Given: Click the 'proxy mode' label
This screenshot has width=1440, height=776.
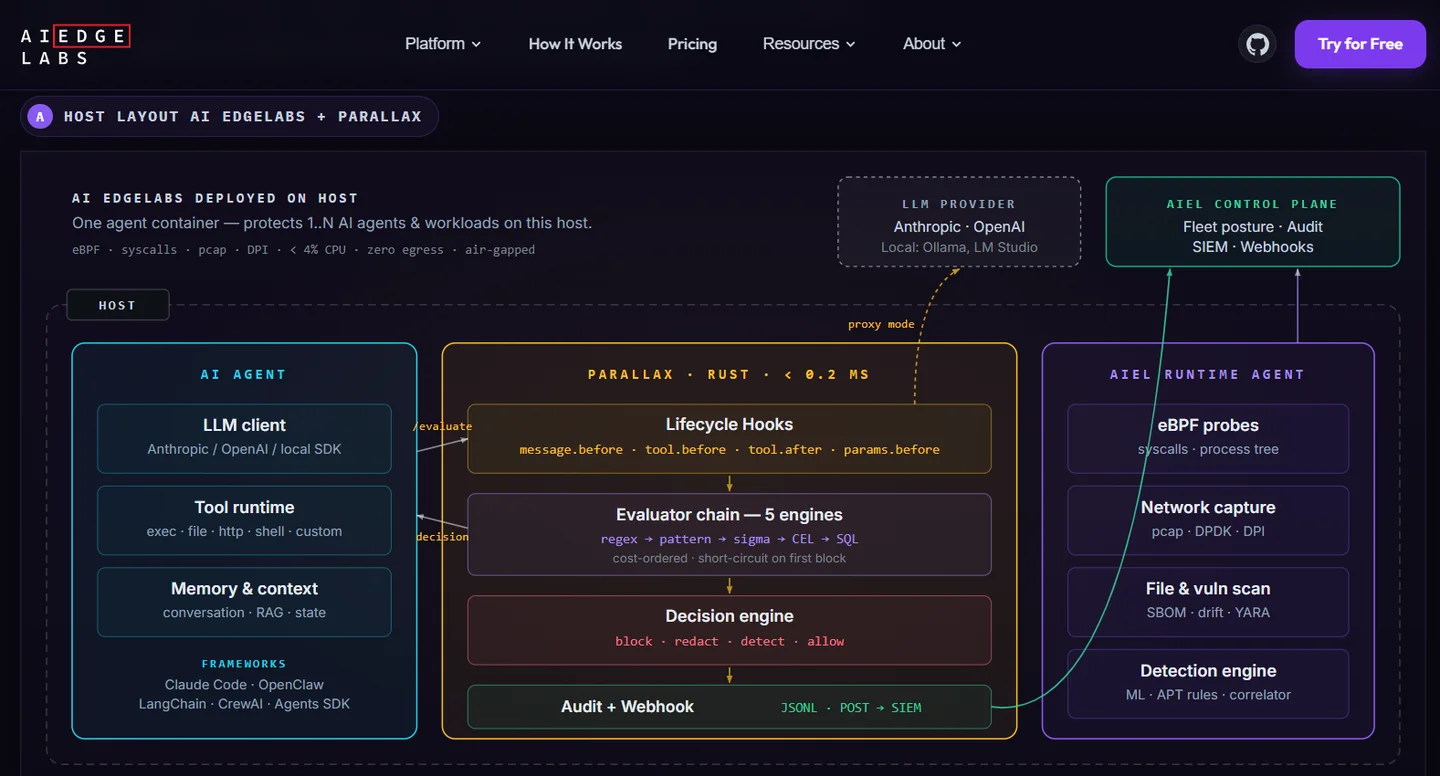Looking at the screenshot, I should [881, 324].
